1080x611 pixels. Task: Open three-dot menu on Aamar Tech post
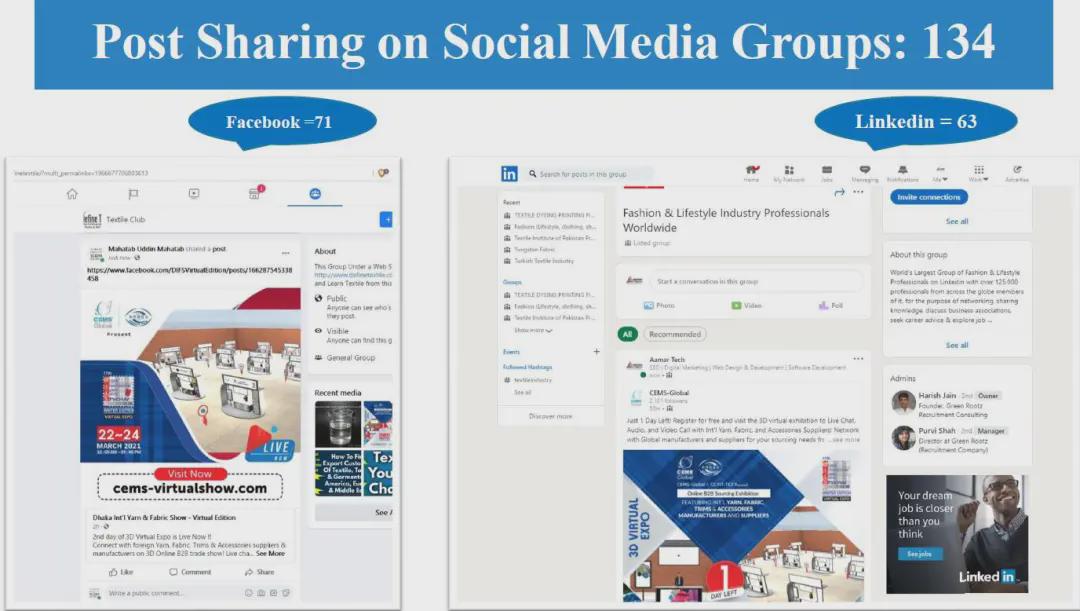tap(858, 358)
